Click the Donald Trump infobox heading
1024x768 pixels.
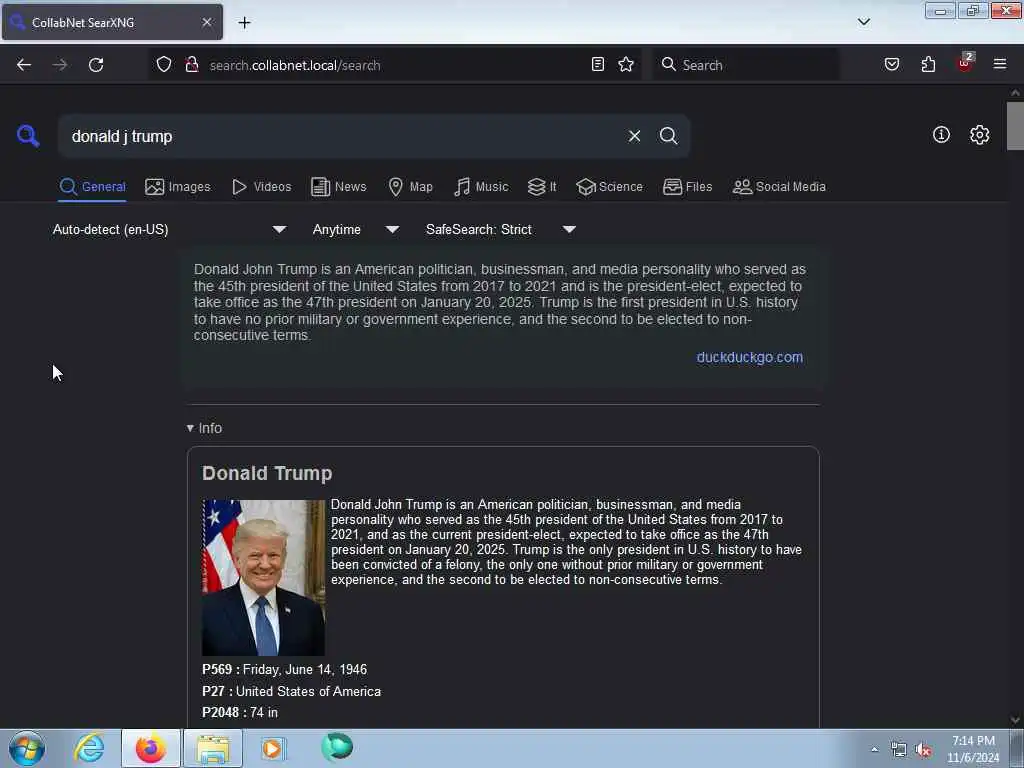[x=267, y=473]
